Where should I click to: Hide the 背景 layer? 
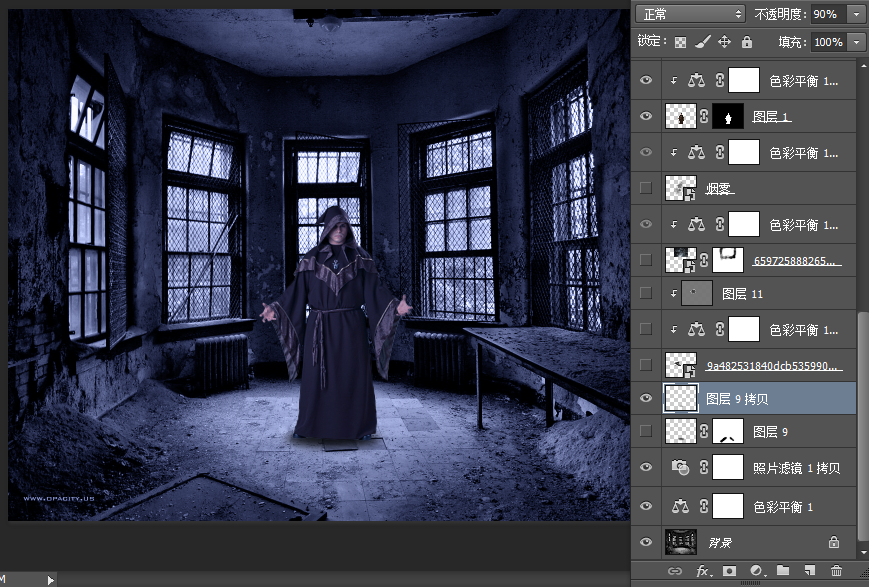click(x=646, y=542)
